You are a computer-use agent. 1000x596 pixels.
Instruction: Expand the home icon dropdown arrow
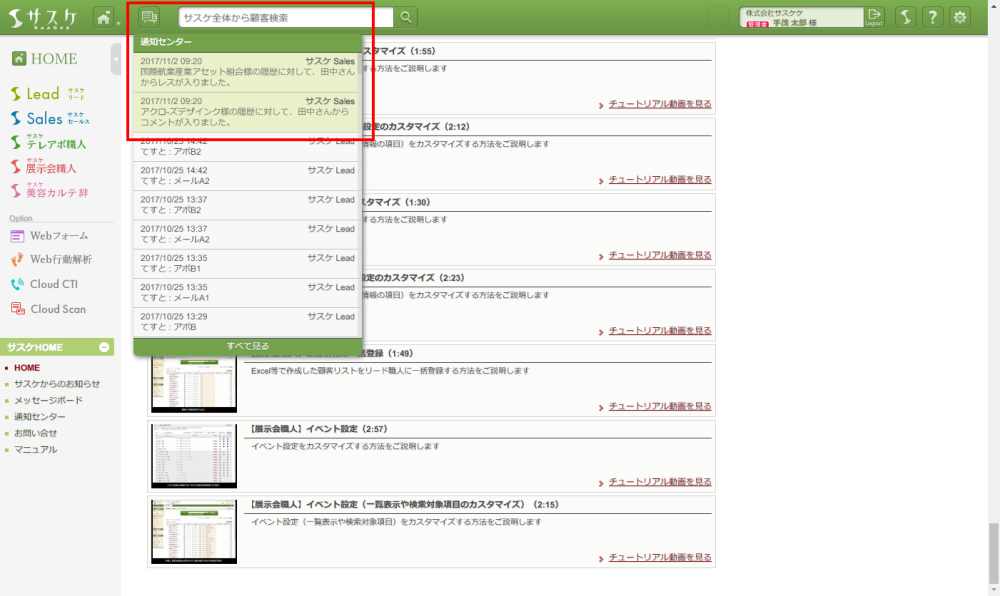pos(117,20)
